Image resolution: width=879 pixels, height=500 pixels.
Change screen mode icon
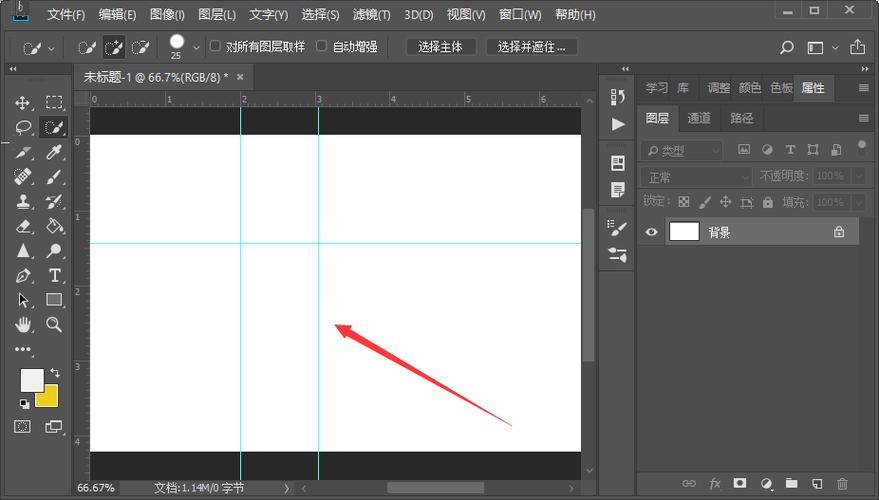click(54, 427)
